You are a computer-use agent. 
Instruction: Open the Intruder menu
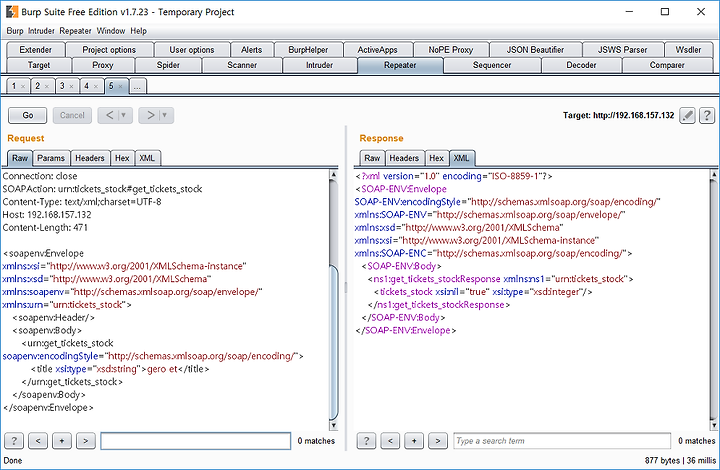(41, 31)
